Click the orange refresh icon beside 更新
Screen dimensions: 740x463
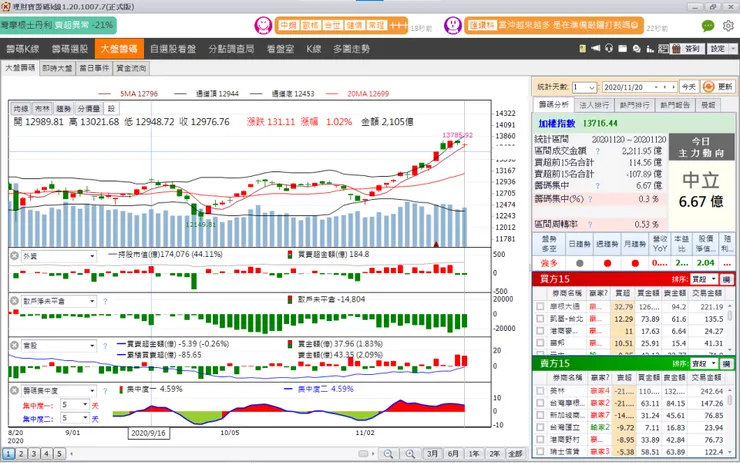click(708, 87)
